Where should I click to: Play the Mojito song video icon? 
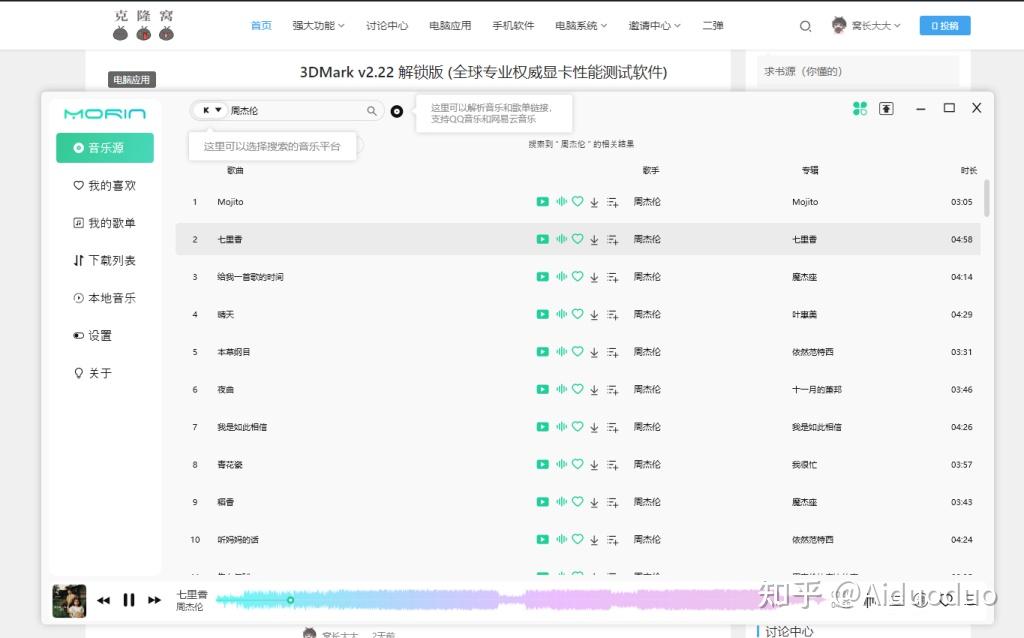tap(543, 202)
